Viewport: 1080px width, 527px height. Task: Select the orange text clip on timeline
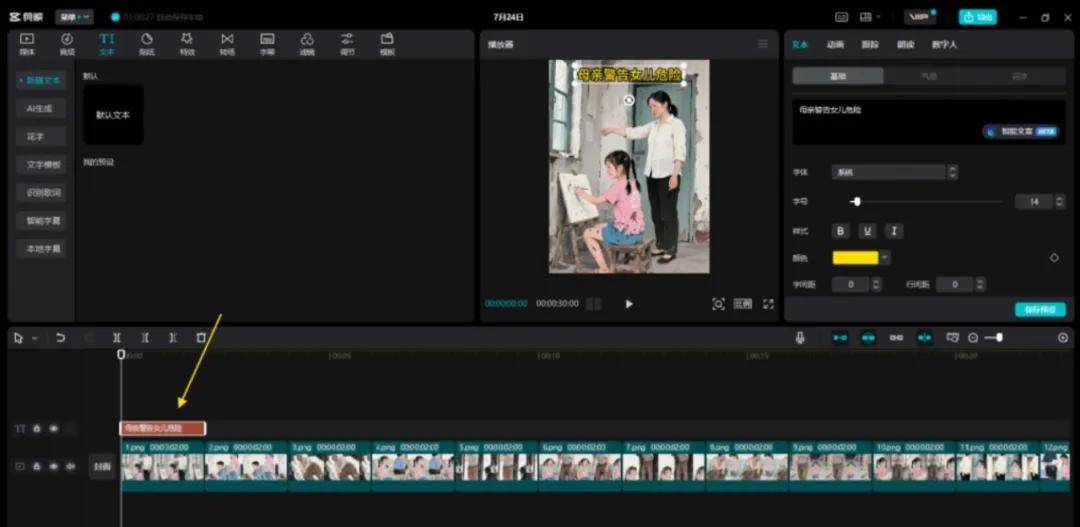coord(163,428)
